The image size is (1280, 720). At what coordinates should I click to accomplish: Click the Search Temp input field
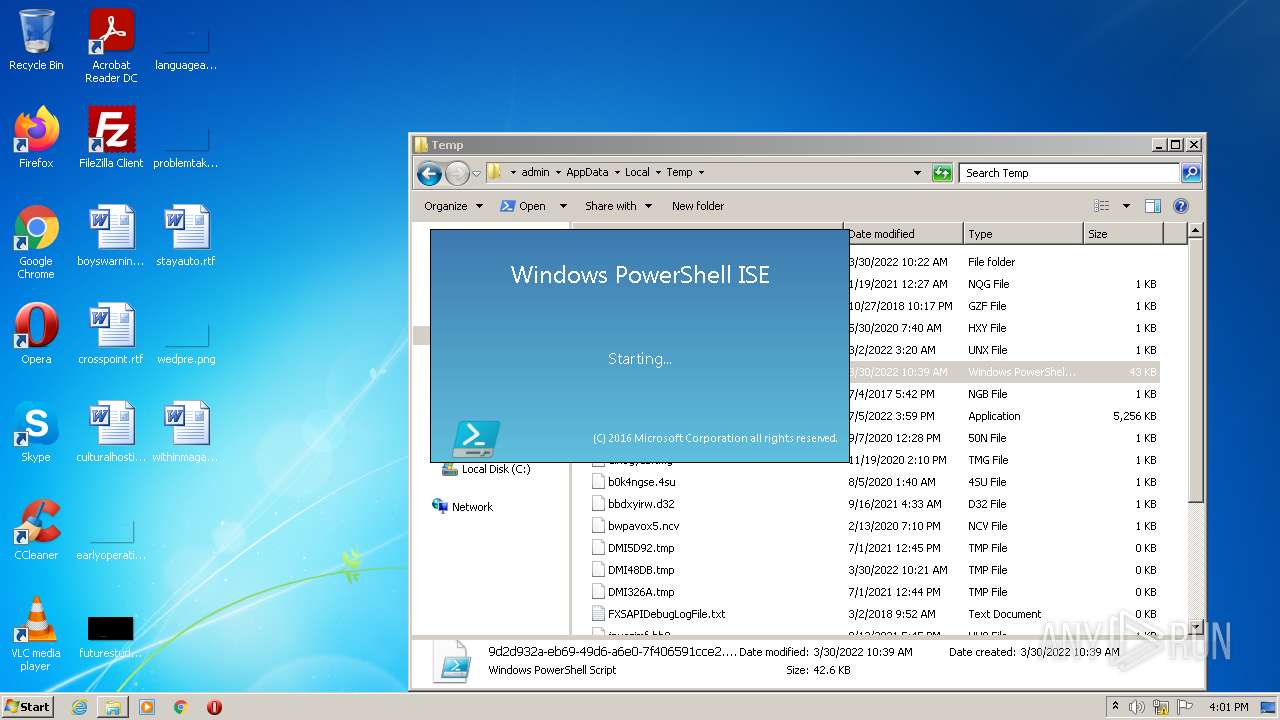1068,173
